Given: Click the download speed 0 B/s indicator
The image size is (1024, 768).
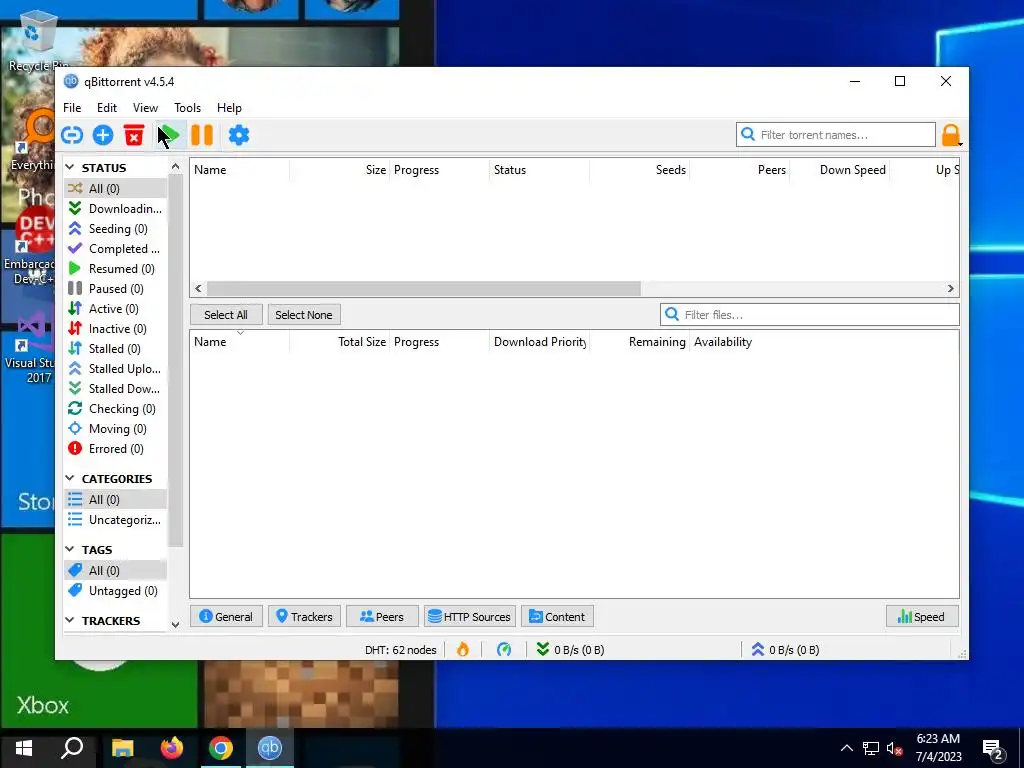Looking at the screenshot, I should click(x=571, y=650).
